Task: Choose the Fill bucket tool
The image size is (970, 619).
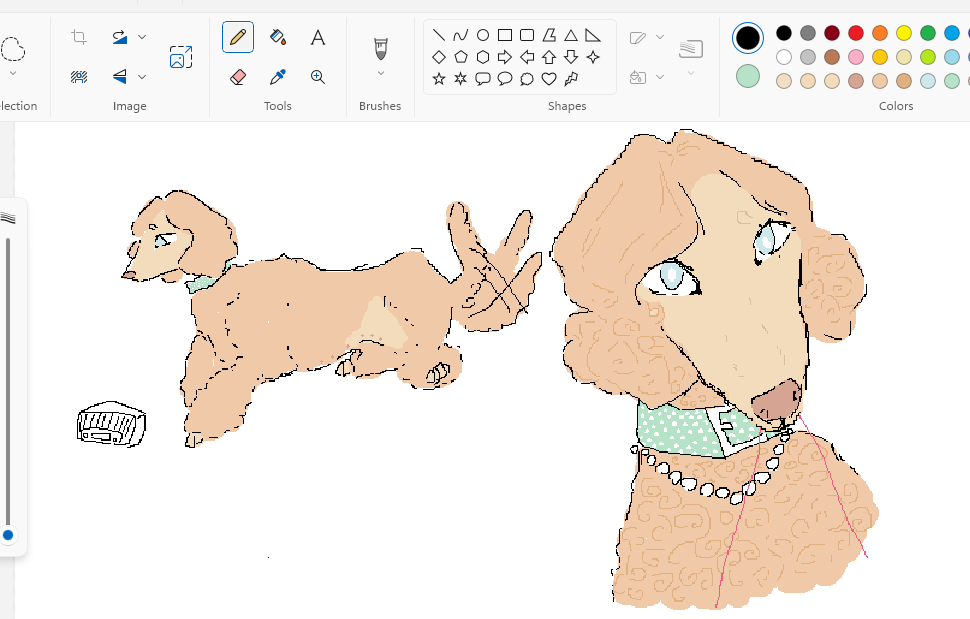Action: [278, 38]
